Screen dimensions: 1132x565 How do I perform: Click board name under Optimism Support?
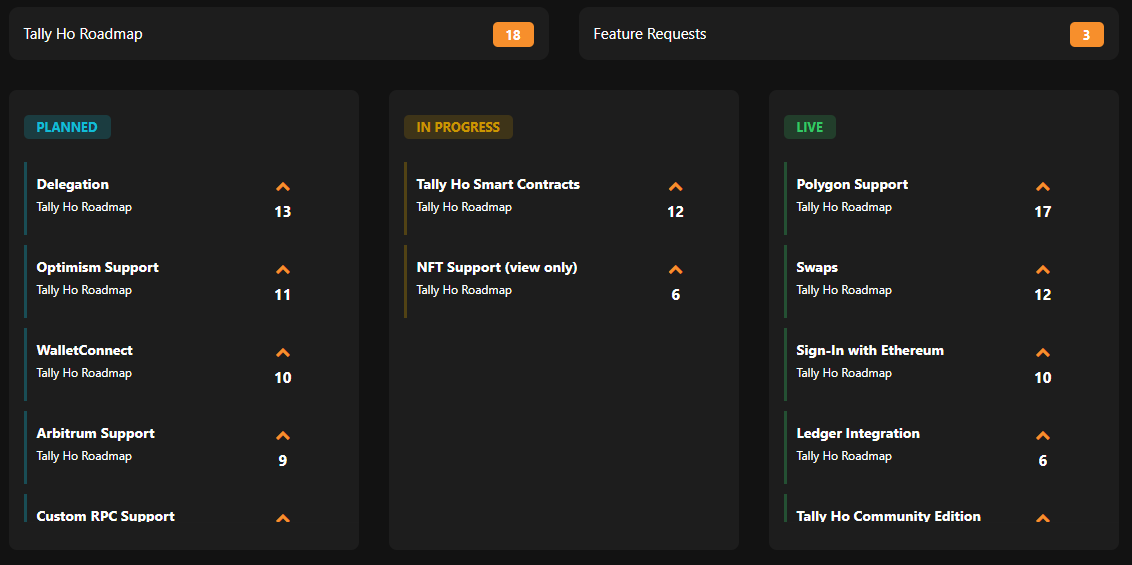(x=84, y=290)
